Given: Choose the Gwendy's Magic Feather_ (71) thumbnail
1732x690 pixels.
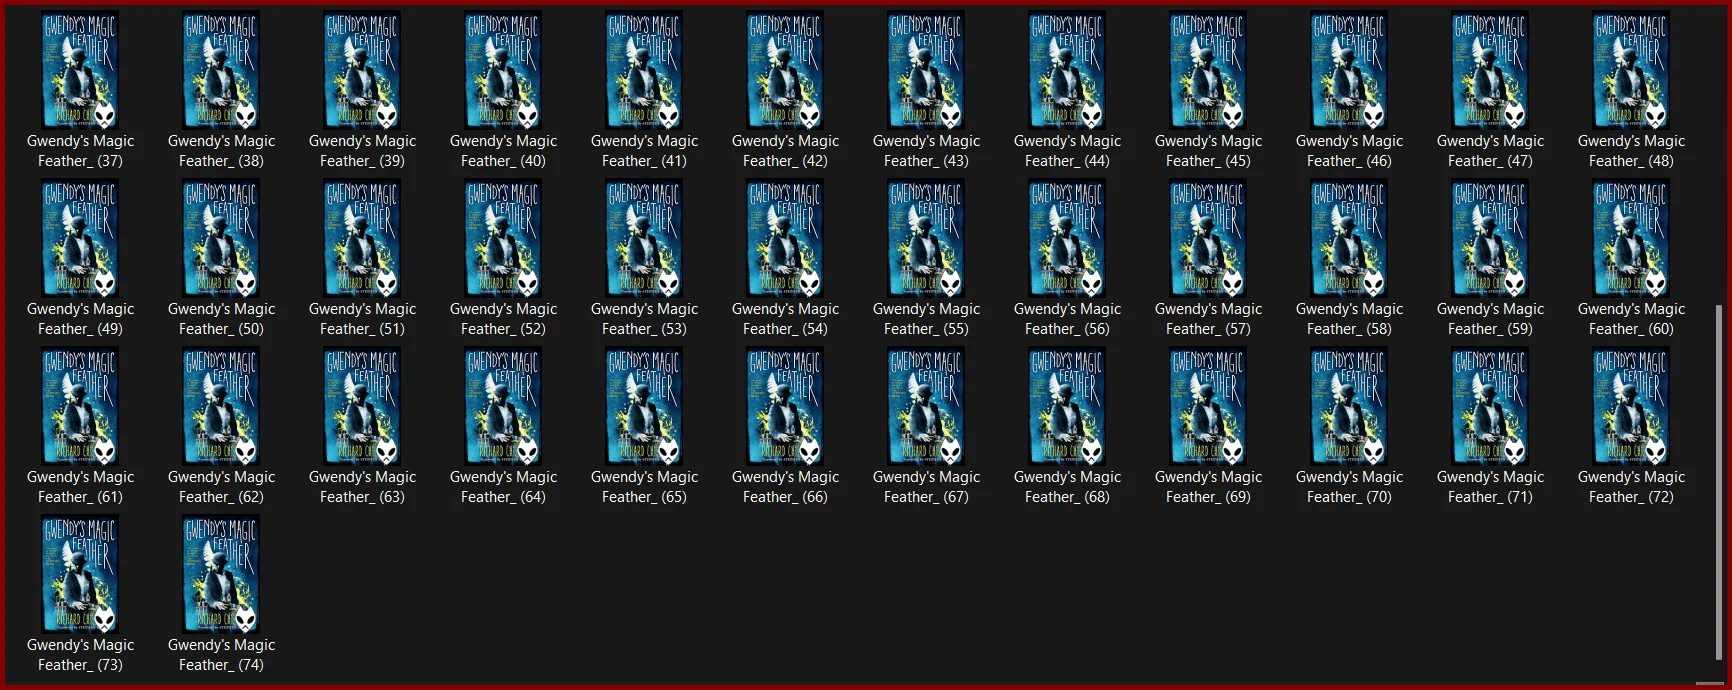Looking at the screenshot, I should point(1490,406).
